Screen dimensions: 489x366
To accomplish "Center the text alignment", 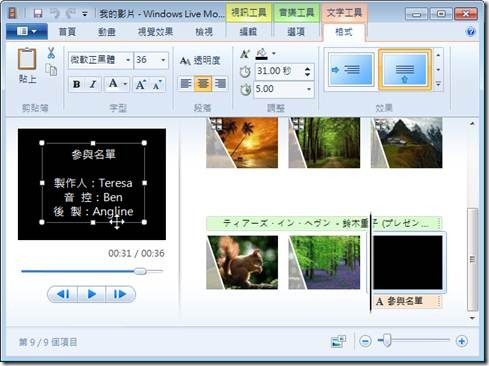I will 203,83.
